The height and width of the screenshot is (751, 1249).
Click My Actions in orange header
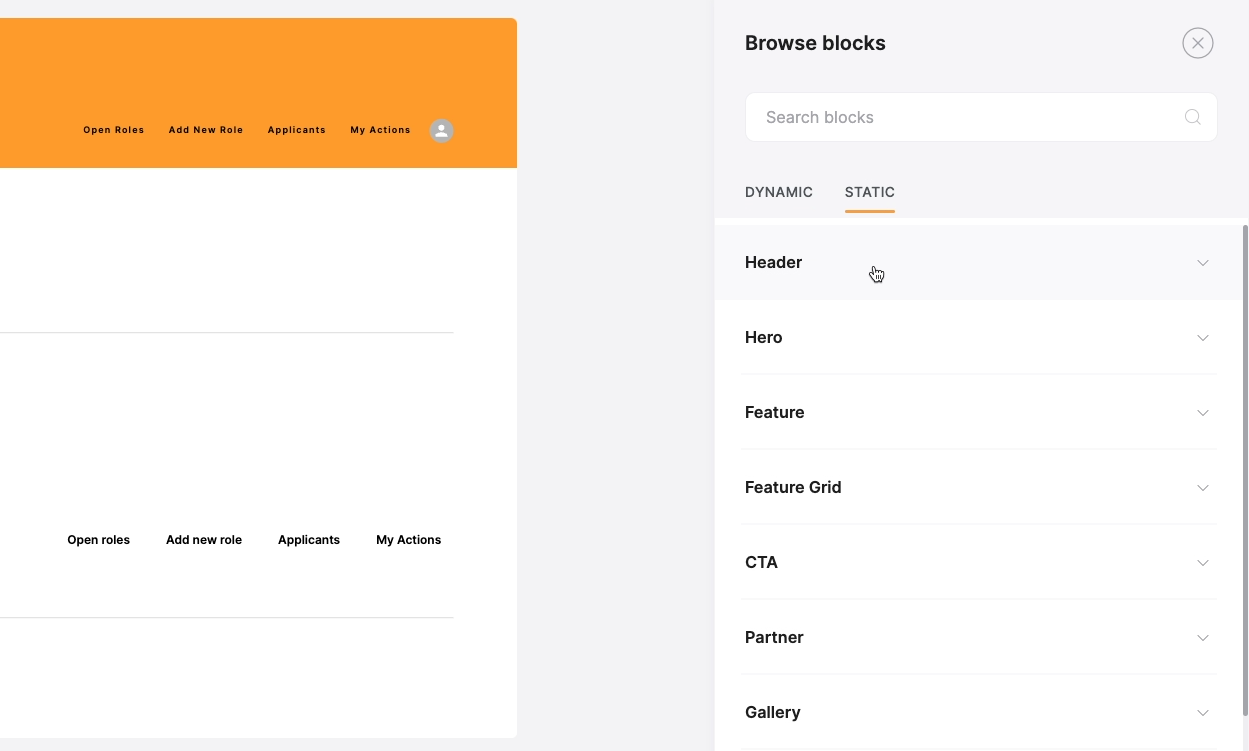coord(380,130)
